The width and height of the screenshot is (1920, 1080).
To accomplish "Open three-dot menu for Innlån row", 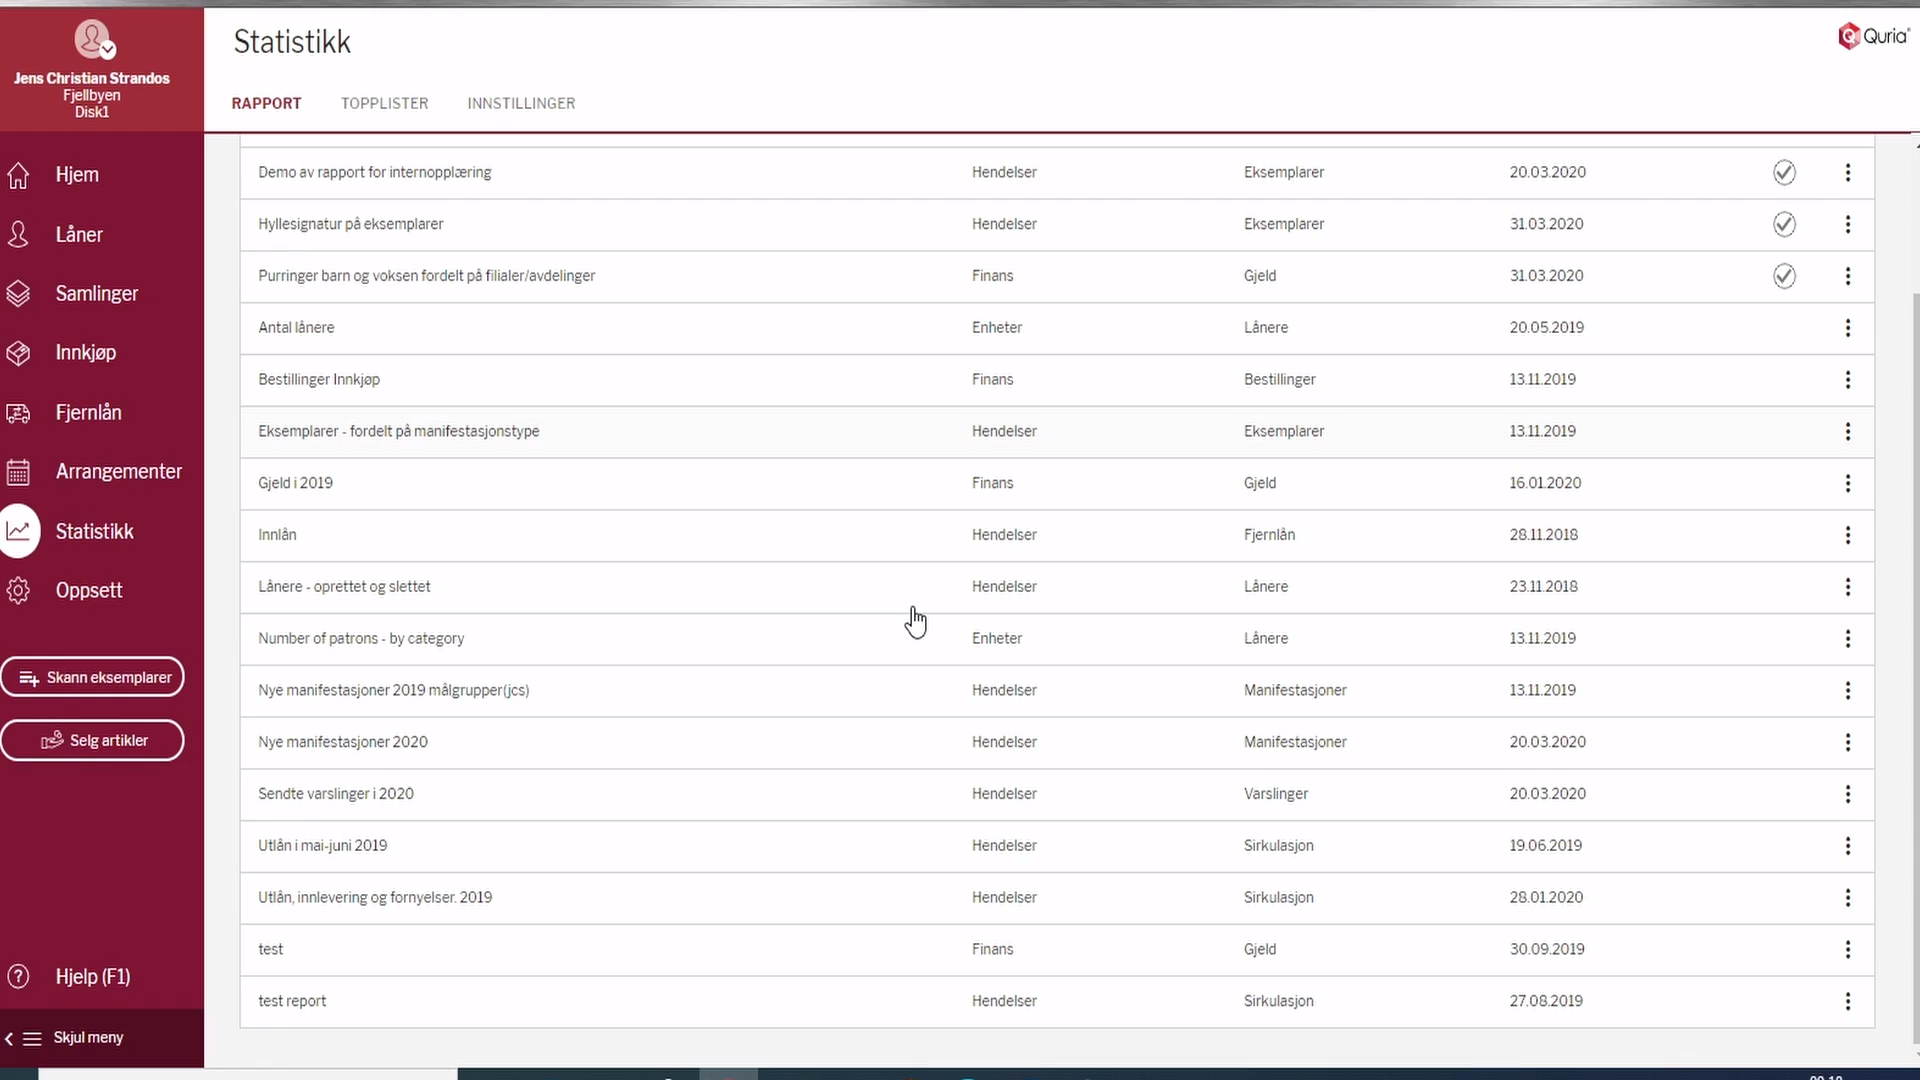I will [1847, 535].
